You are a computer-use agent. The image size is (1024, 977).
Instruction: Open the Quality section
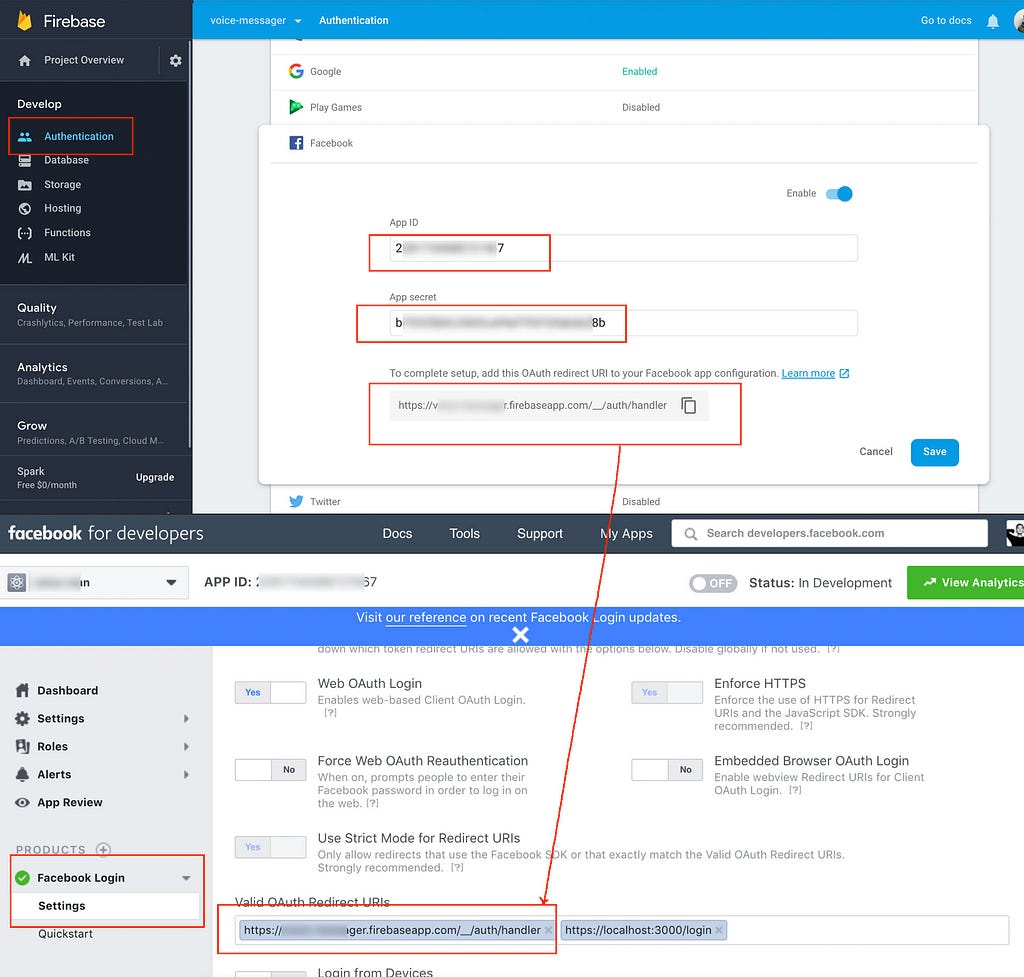click(95, 314)
